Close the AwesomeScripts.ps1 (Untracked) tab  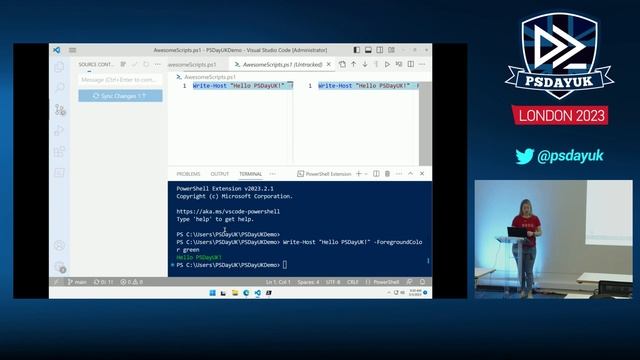click(x=329, y=64)
